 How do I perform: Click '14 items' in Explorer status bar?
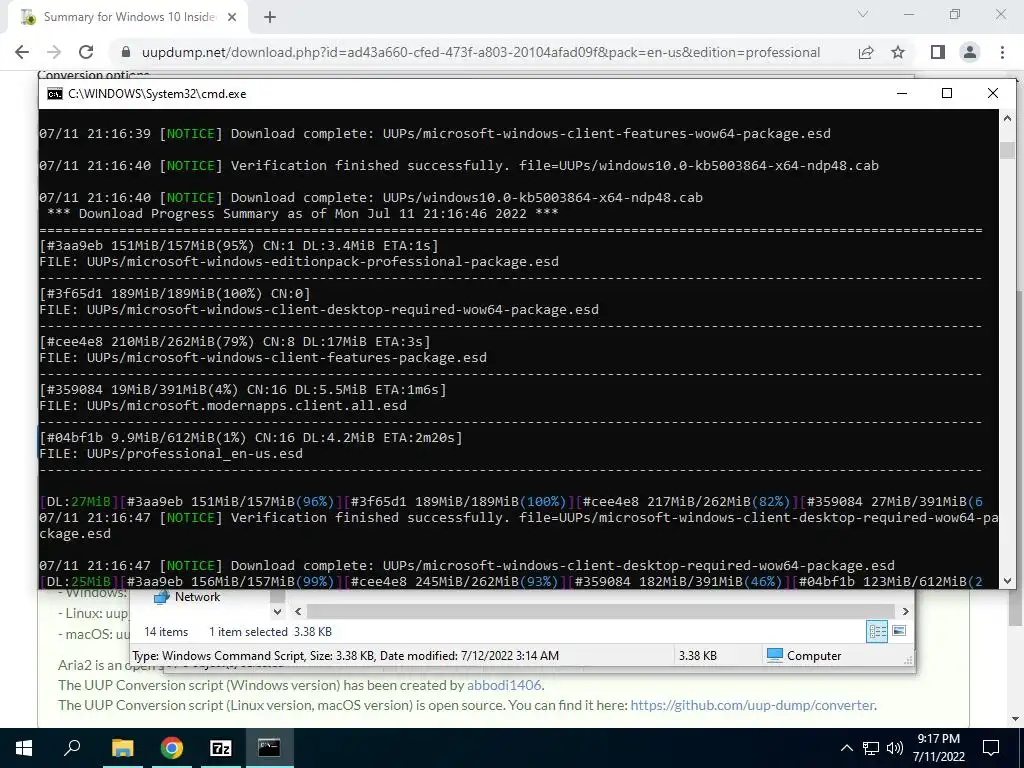click(x=166, y=632)
